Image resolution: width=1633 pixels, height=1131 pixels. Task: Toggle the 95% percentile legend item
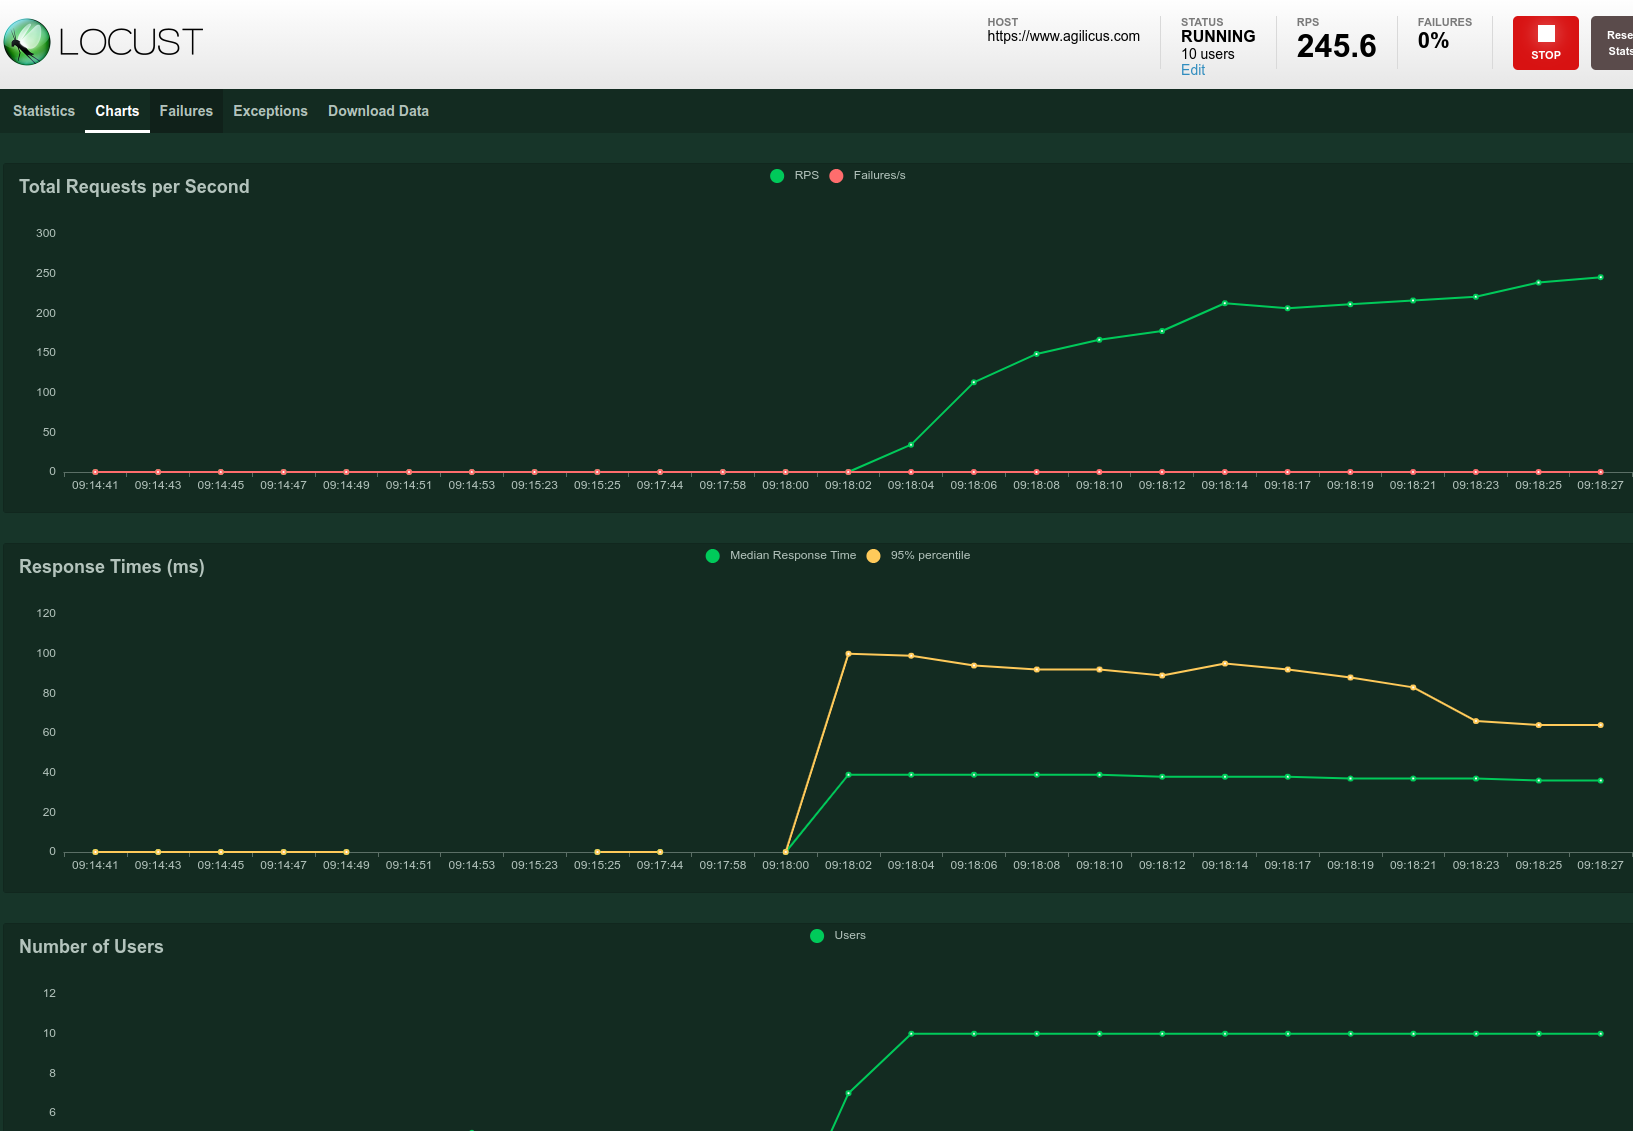tap(930, 555)
